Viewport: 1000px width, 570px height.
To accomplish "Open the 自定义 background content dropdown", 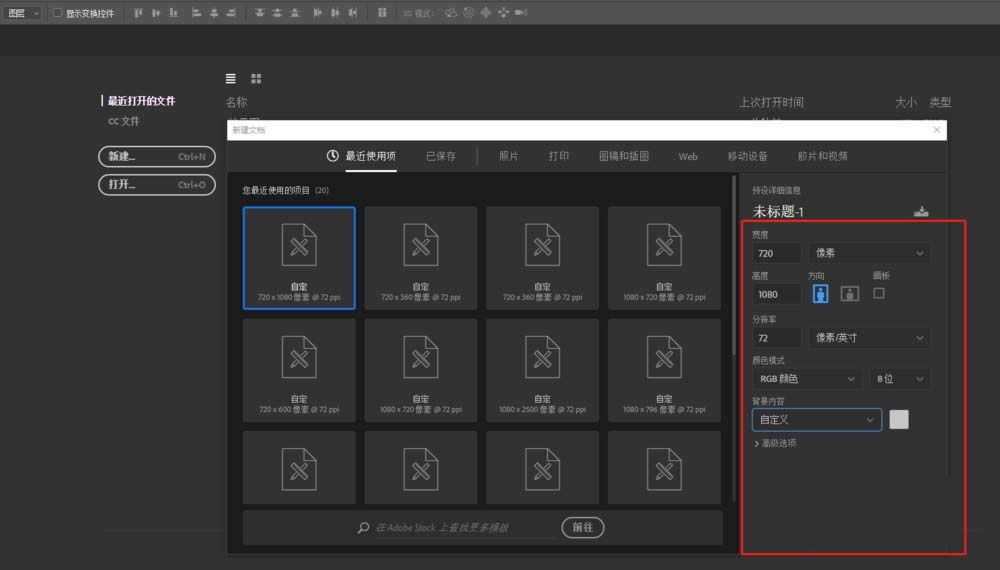I will point(817,420).
